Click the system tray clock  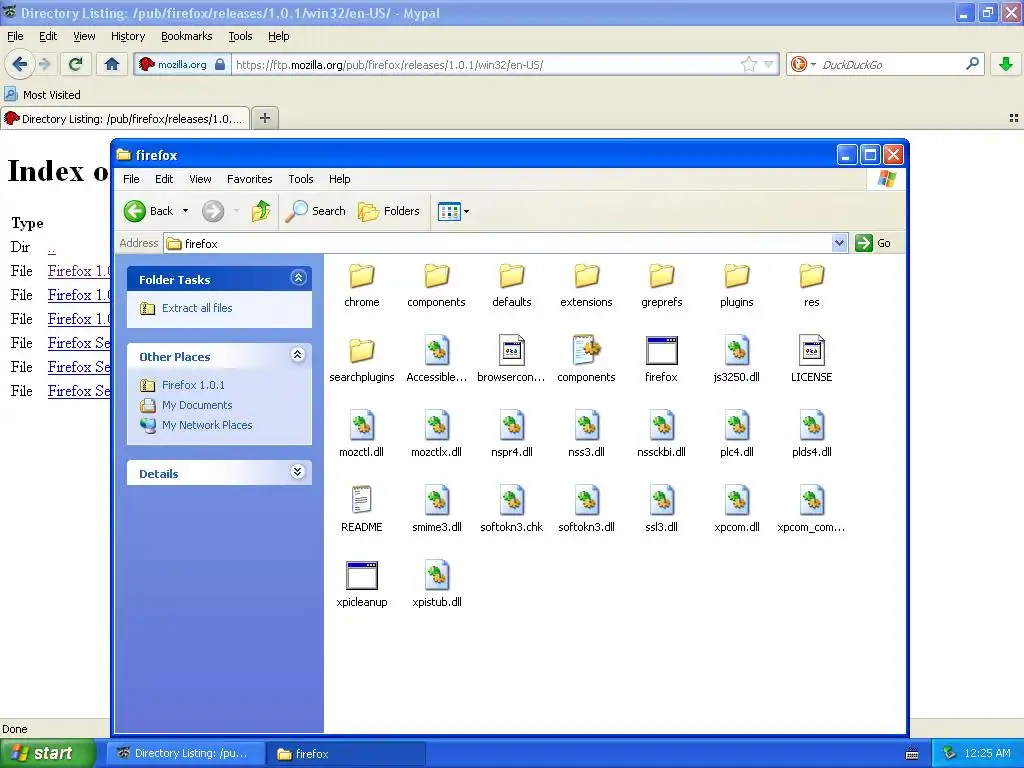[x=987, y=753]
